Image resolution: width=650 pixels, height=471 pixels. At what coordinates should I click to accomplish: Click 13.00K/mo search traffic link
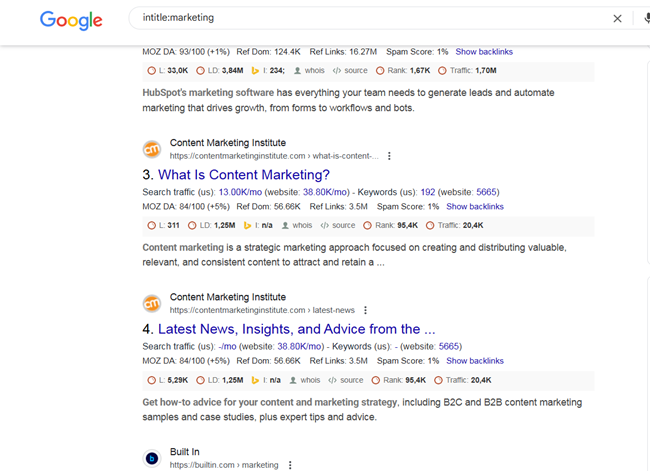pos(240,192)
